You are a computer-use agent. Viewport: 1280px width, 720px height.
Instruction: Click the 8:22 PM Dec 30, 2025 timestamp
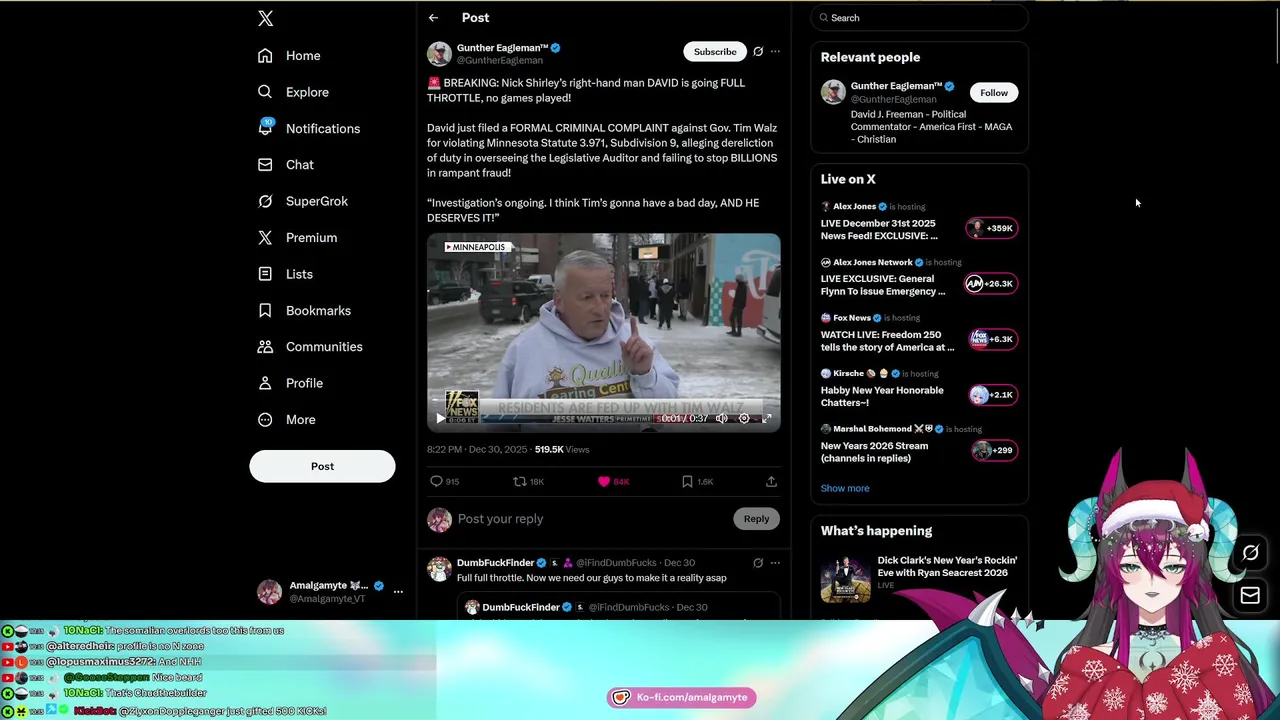point(477,450)
